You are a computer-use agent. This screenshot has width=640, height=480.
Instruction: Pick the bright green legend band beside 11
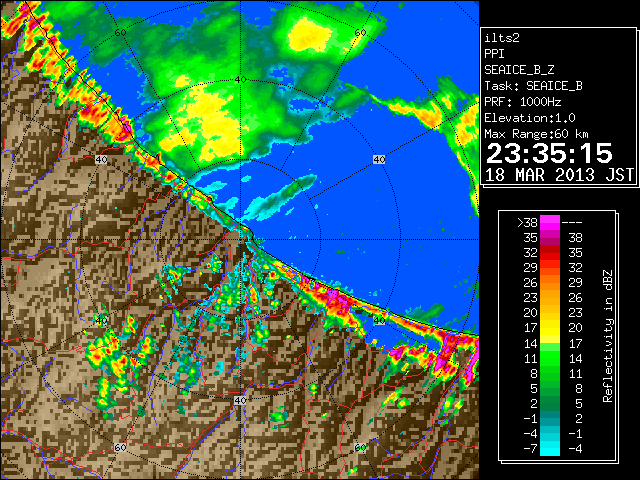pyautogui.click(x=550, y=356)
